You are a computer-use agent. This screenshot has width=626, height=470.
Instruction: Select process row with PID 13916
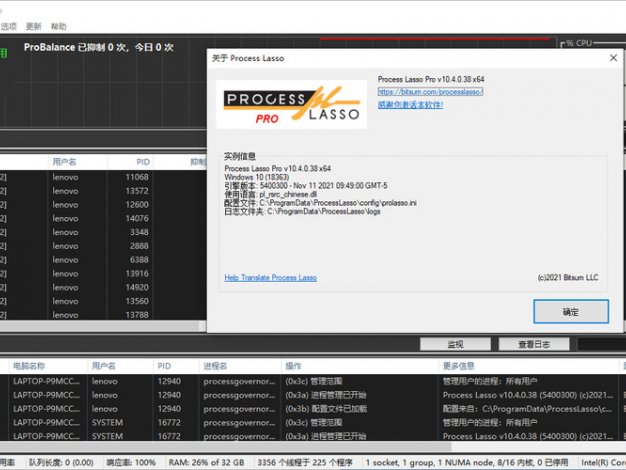tap(103, 274)
